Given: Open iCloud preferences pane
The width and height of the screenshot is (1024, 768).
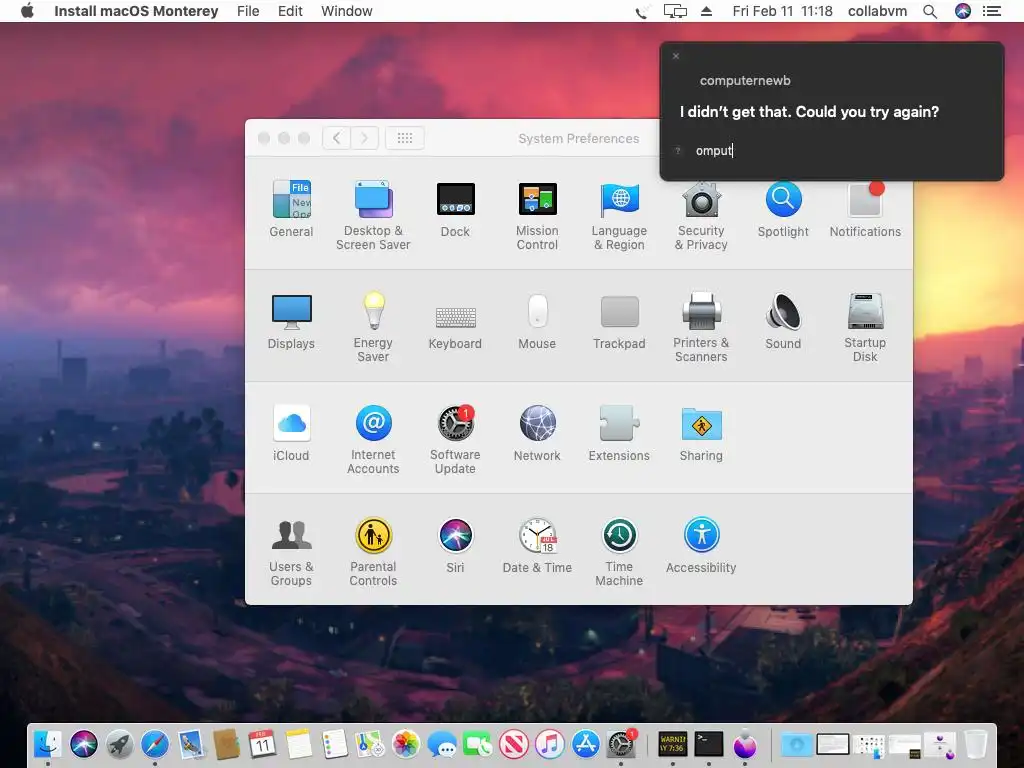Looking at the screenshot, I should coord(291,434).
